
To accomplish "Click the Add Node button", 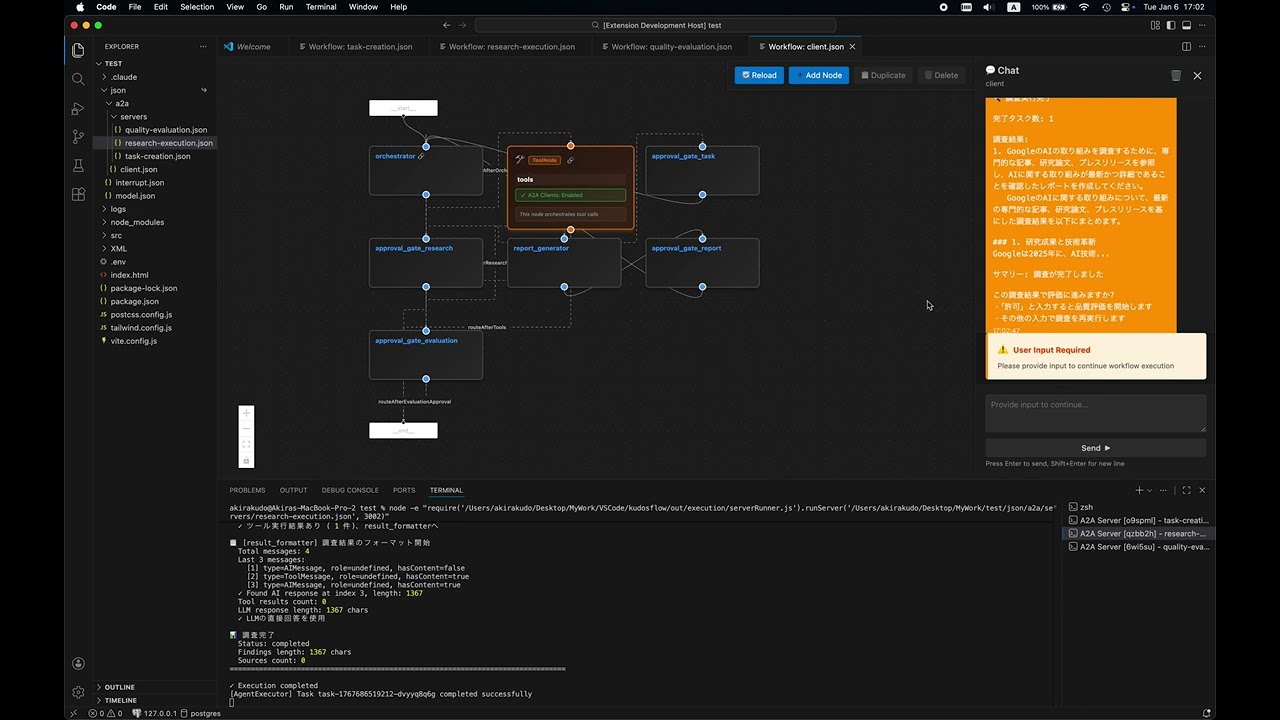I will [x=819, y=75].
